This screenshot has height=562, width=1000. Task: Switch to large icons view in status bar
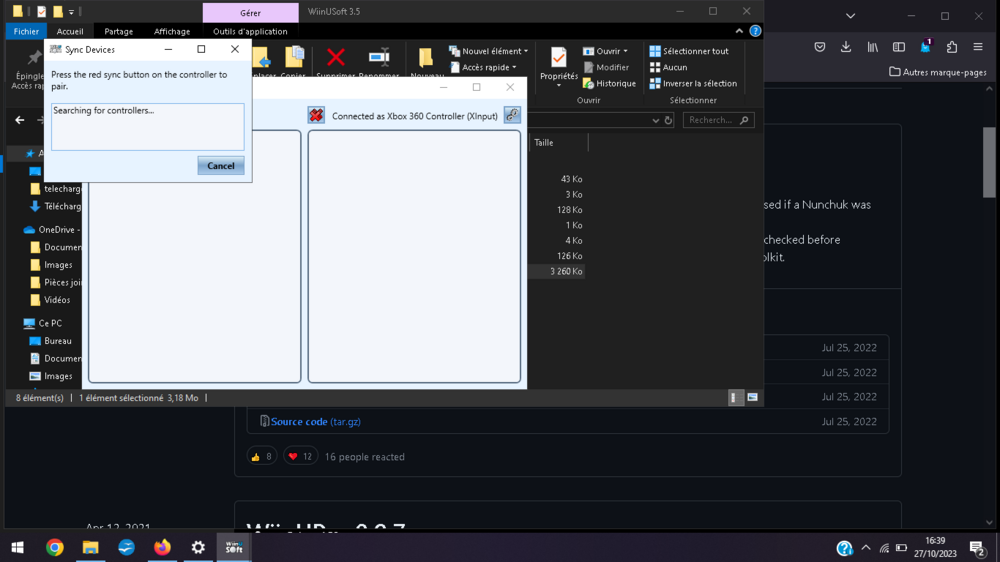coord(752,398)
